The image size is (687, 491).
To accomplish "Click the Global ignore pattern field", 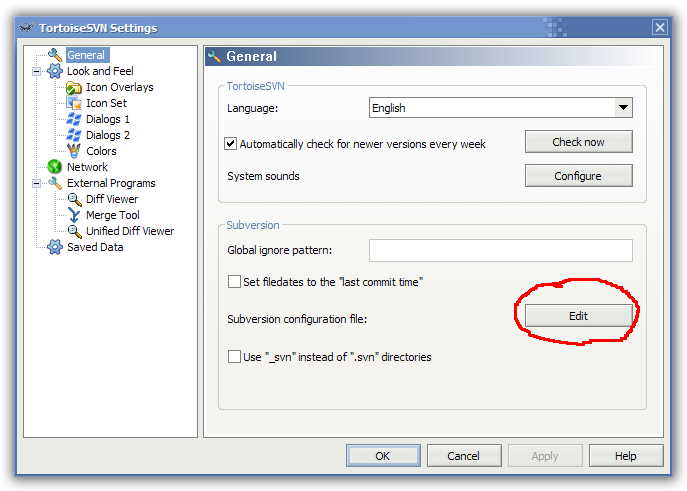I will click(x=501, y=251).
